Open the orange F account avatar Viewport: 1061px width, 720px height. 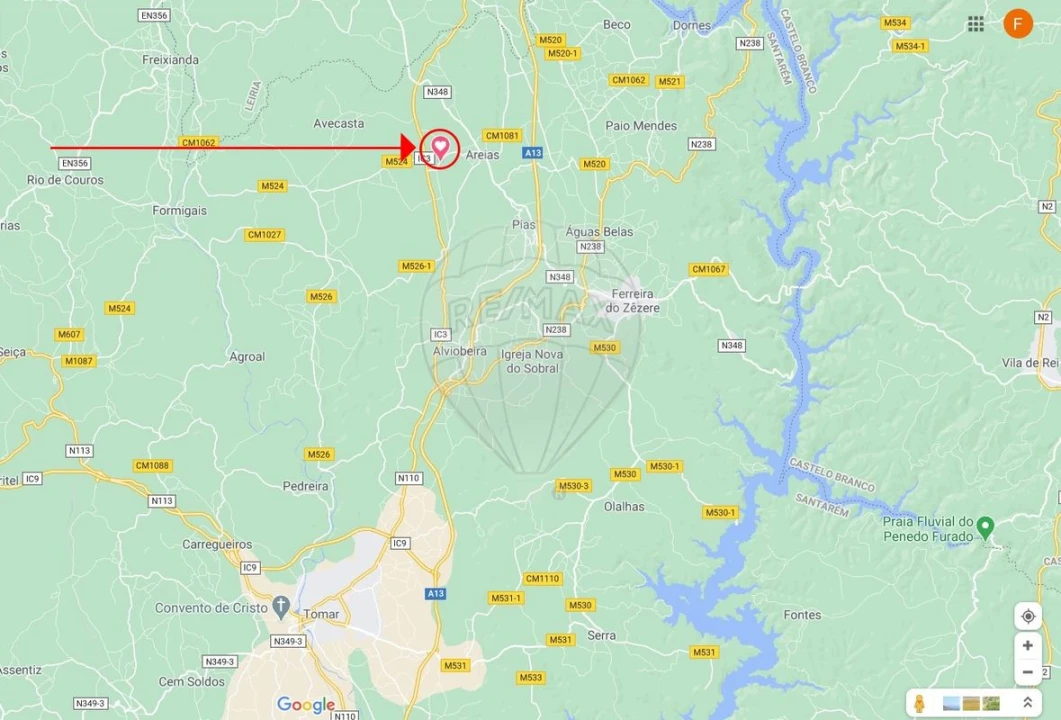[1018, 24]
